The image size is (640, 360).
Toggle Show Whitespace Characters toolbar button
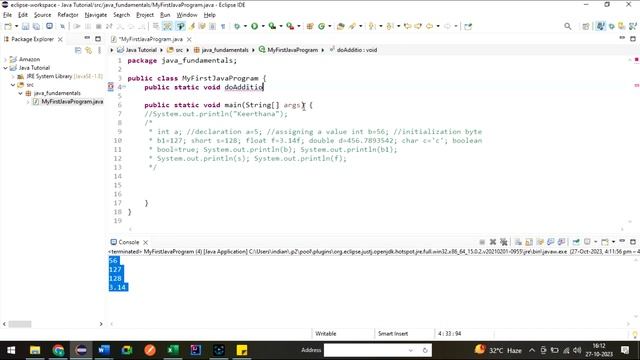coord(223,26)
